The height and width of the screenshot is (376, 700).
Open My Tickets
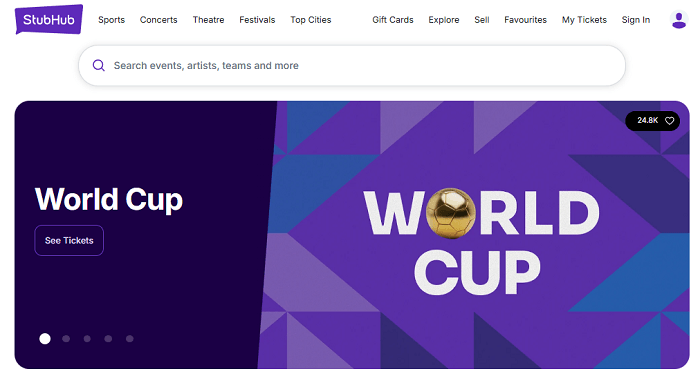(584, 20)
